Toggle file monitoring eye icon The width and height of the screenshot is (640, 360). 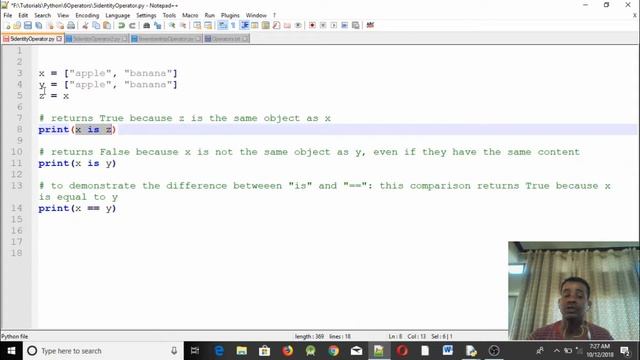click(298, 26)
